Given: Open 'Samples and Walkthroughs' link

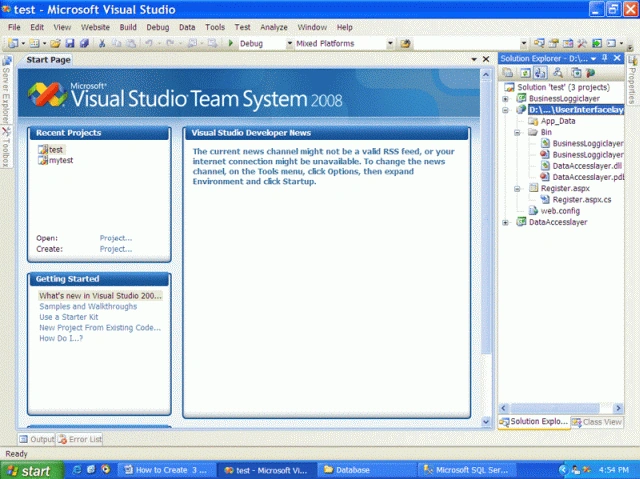Looking at the screenshot, I should click(88, 306).
